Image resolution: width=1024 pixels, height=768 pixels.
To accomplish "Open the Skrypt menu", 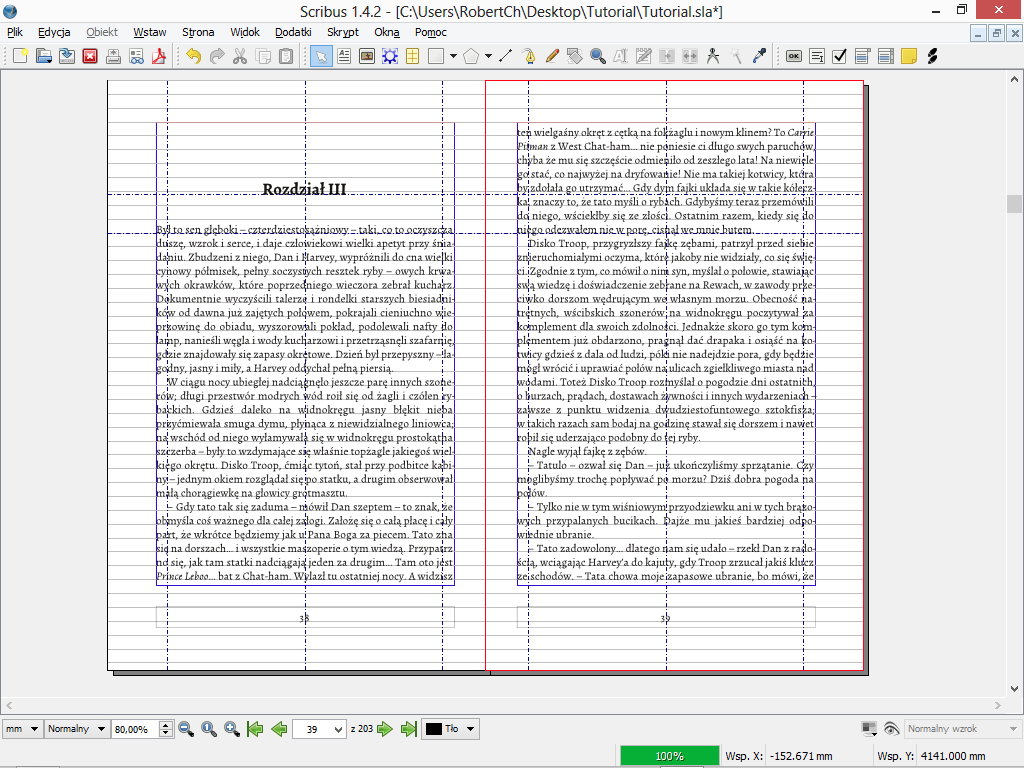I will 343,32.
